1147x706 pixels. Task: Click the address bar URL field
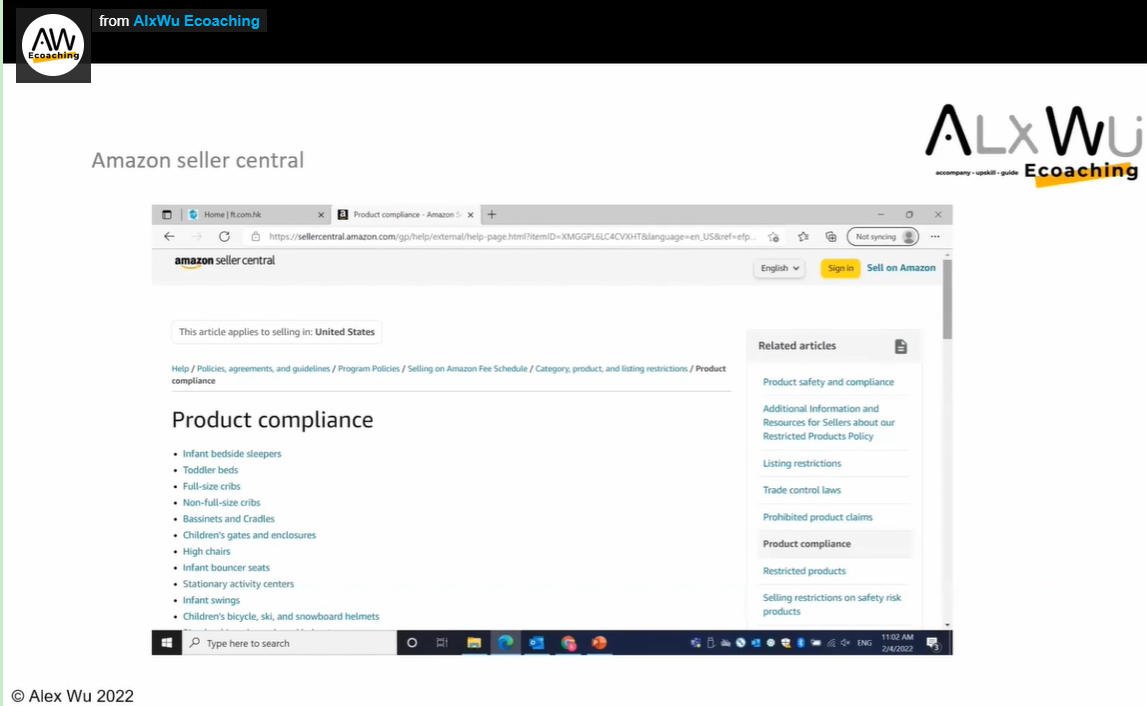(x=512, y=236)
